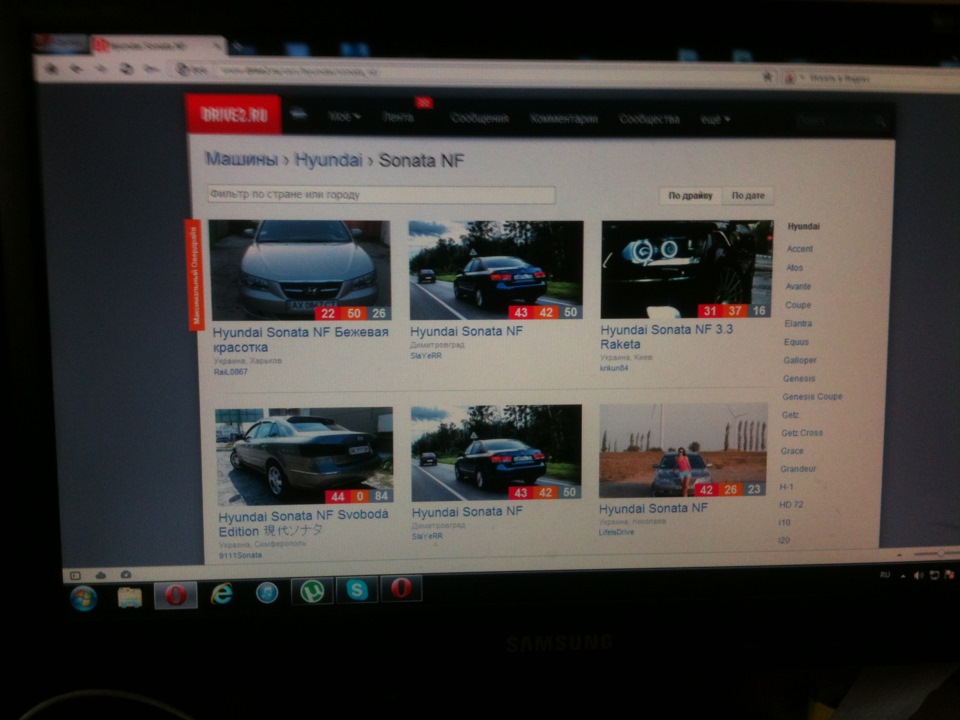The image size is (960, 720).
Task: Sort cars with the По дате toggle
Action: point(748,195)
